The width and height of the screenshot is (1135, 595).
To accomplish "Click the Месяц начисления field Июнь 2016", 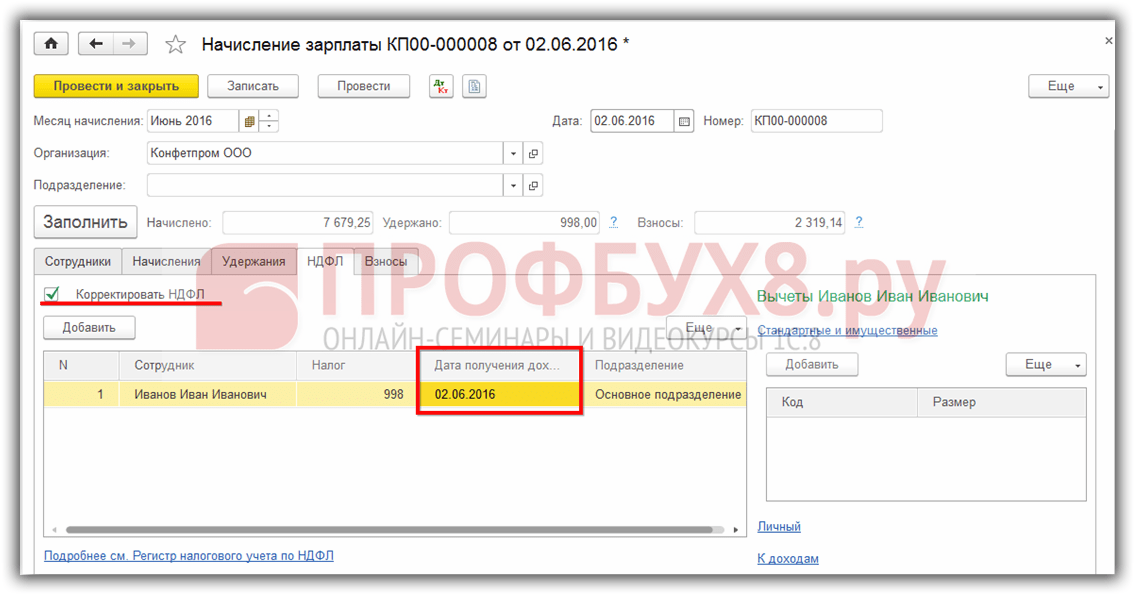I will pyautogui.click(x=193, y=122).
